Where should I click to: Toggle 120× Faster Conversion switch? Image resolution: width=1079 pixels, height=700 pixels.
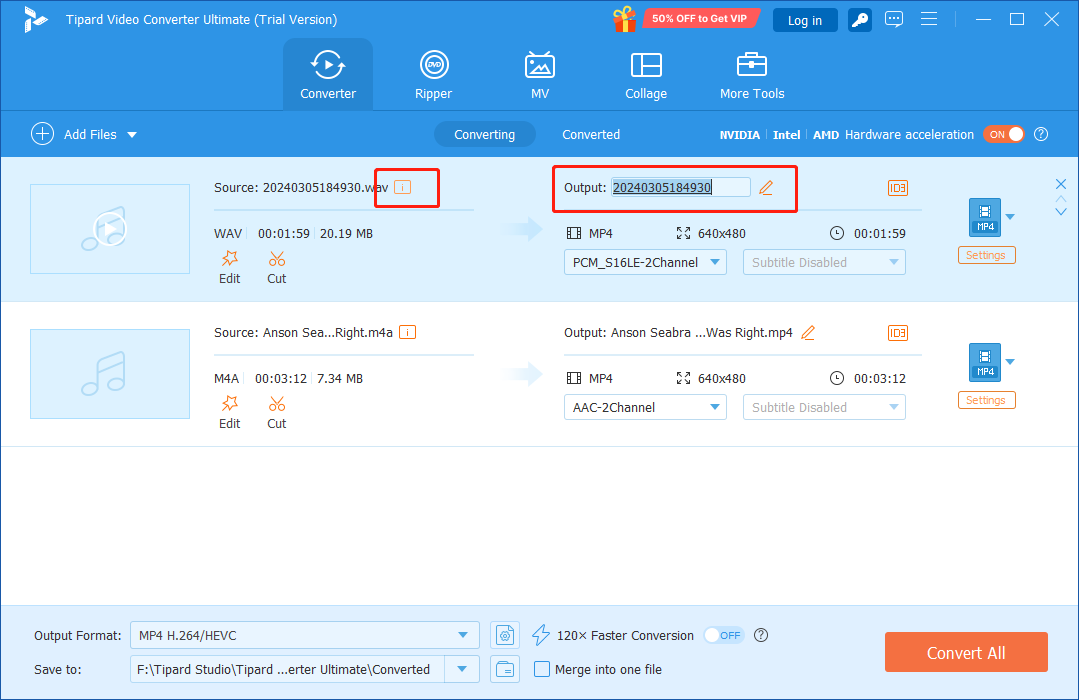pyautogui.click(x=724, y=635)
